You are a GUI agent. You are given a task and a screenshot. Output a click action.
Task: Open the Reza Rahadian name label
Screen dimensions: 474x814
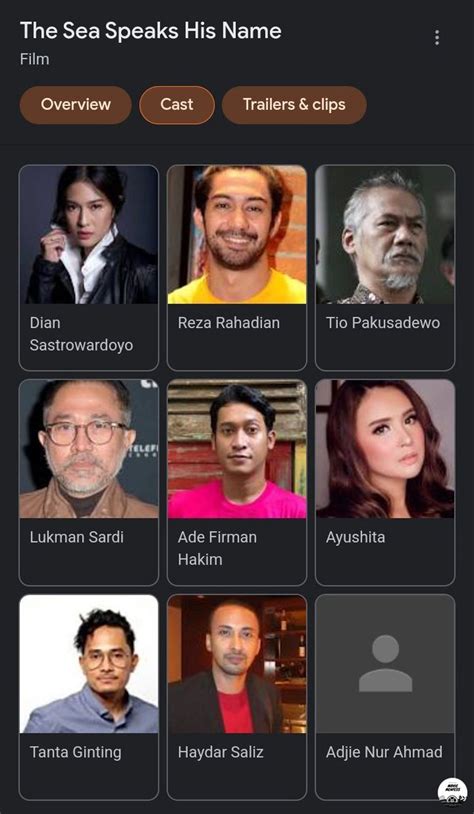pyautogui.click(x=229, y=323)
